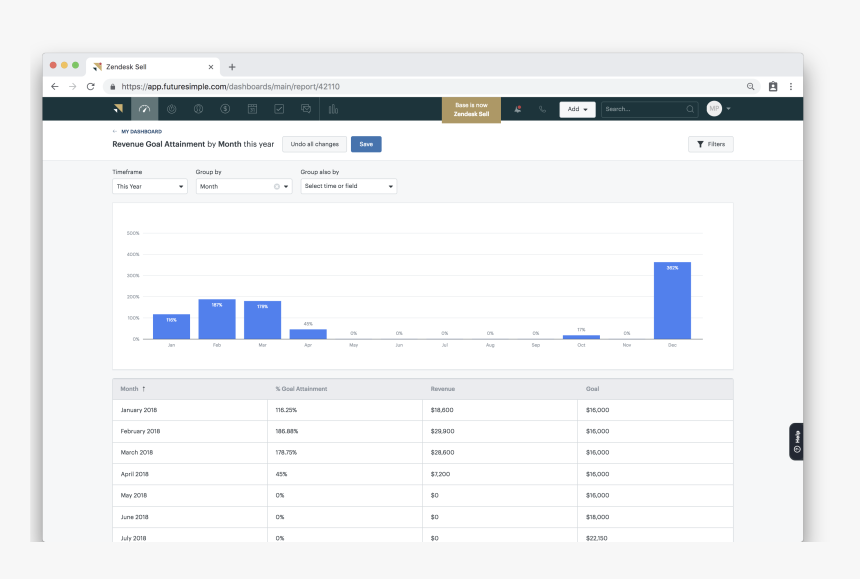The image size is (860, 579).
Task: Click the January bar in chart
Action: [x=172, y=327]
